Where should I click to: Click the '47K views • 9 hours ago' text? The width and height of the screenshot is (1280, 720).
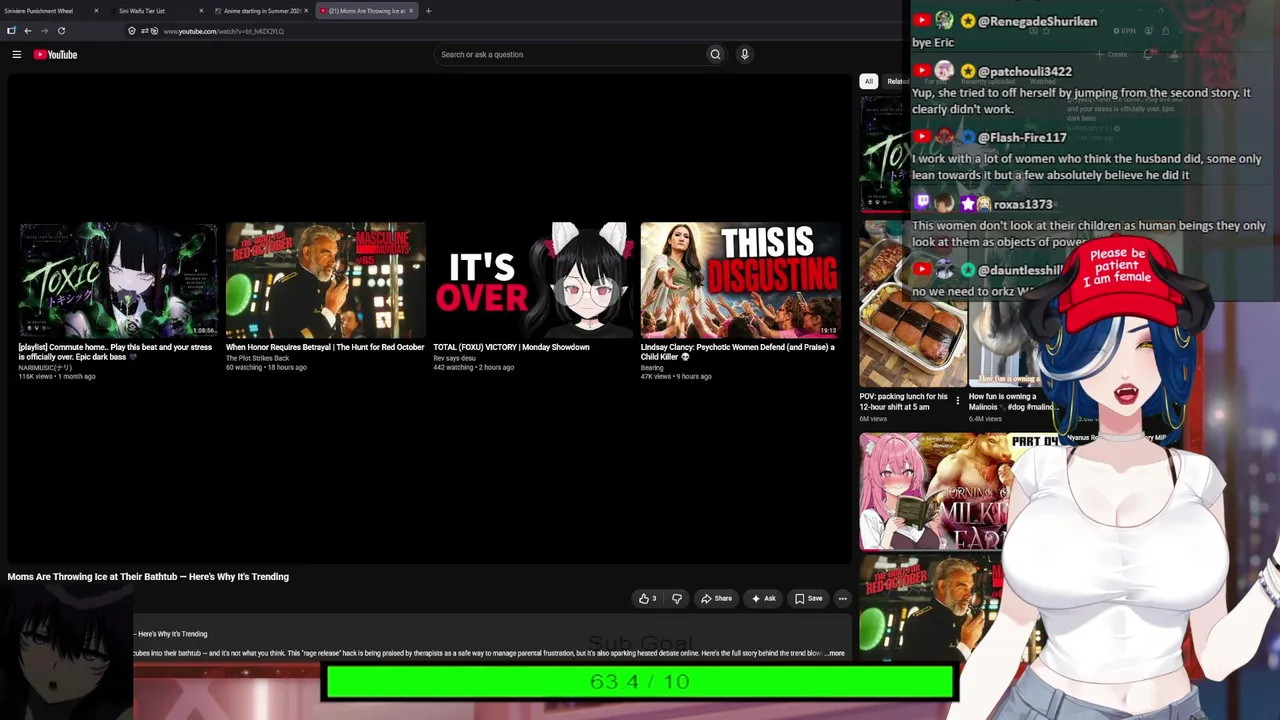click(676, 377)
